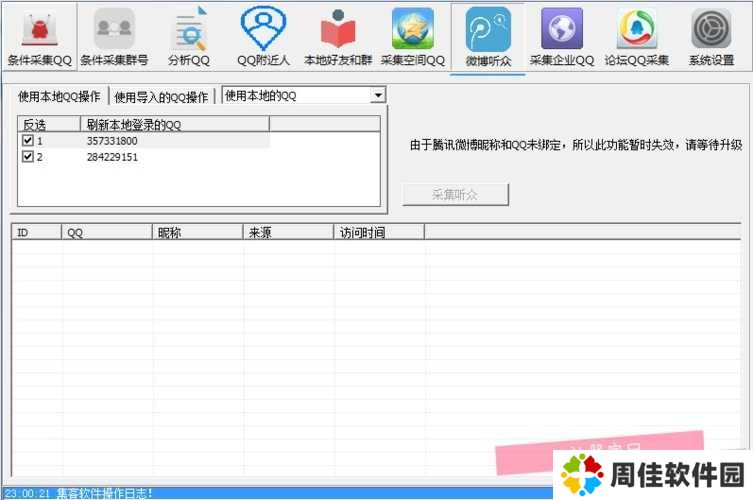753x500 pixels.
Task: Expand the 使用本地的QQ dropdown arrow
Action: click(x=378, y=96)
